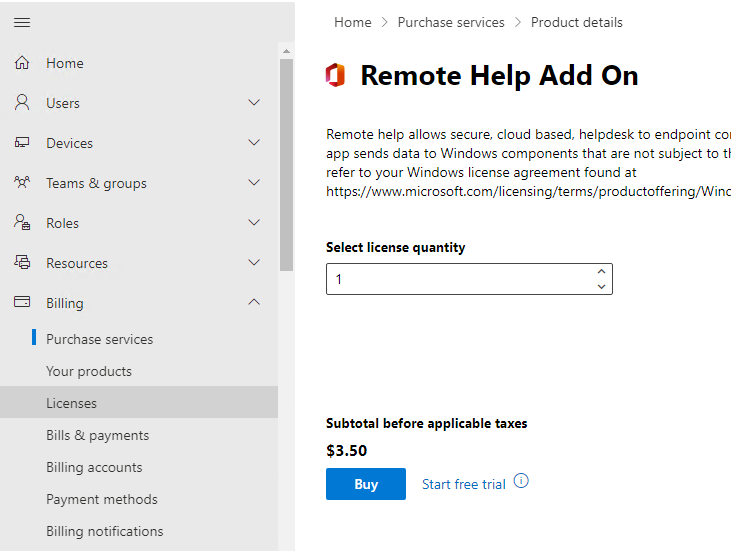The width and height of the screenshot is (731, 551).
Task: Click the Teams & groups people icon
Action: pyautogui.click(x=22, y=182)
